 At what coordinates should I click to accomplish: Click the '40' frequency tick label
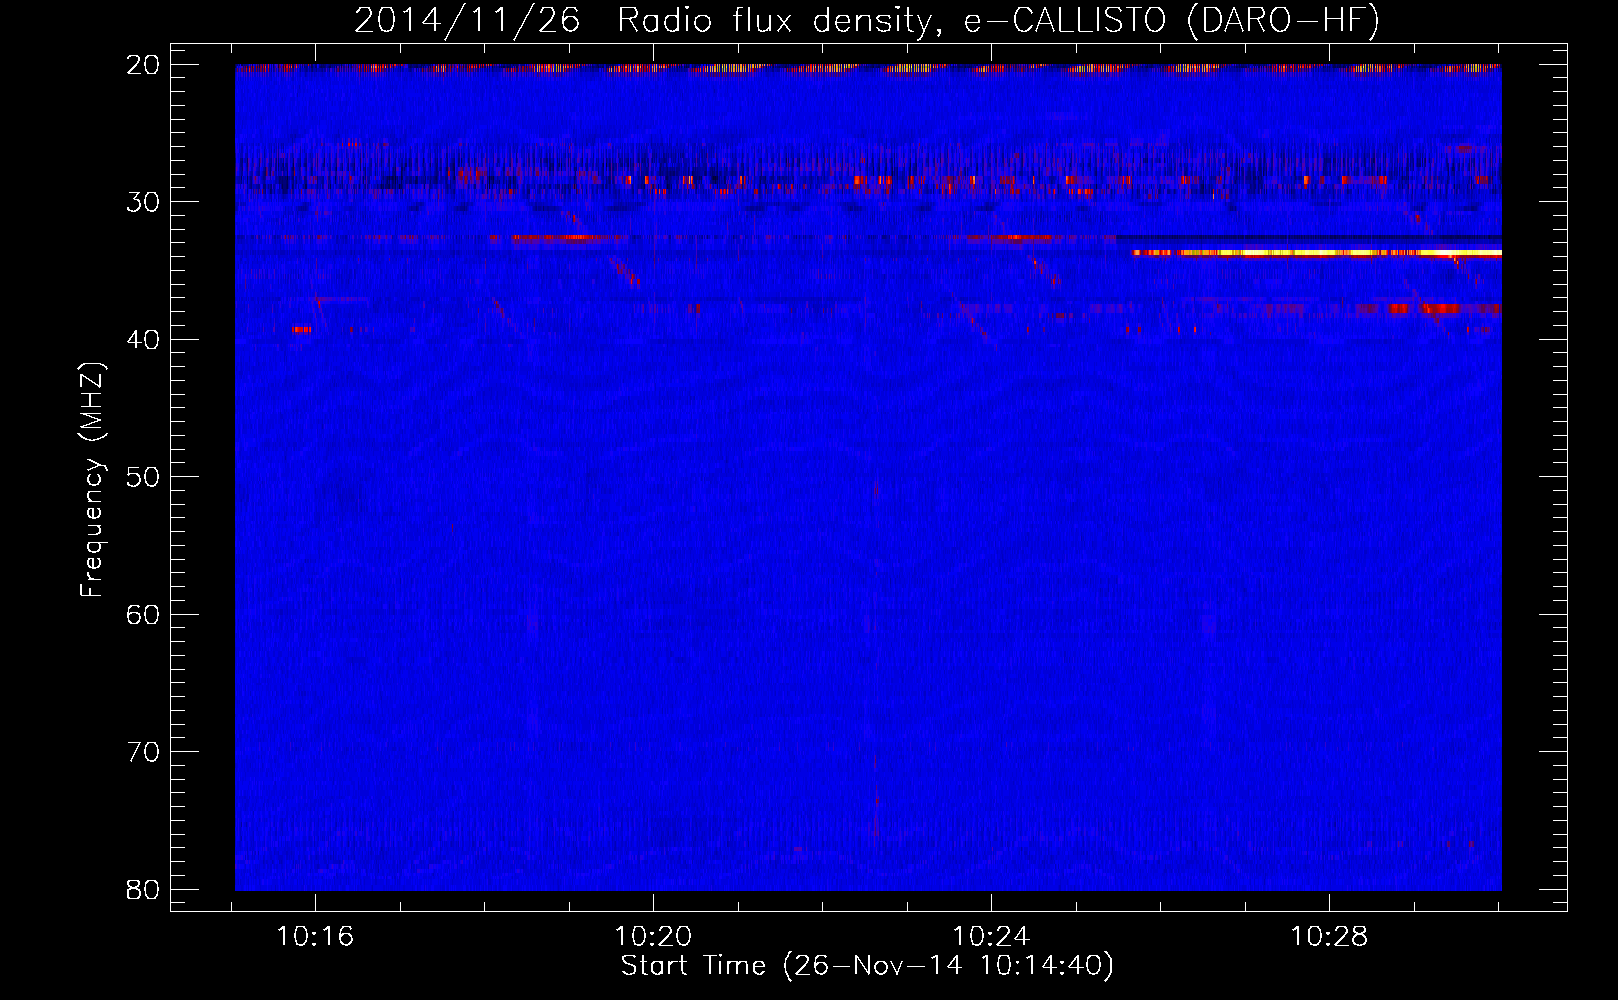pos(143,340)
